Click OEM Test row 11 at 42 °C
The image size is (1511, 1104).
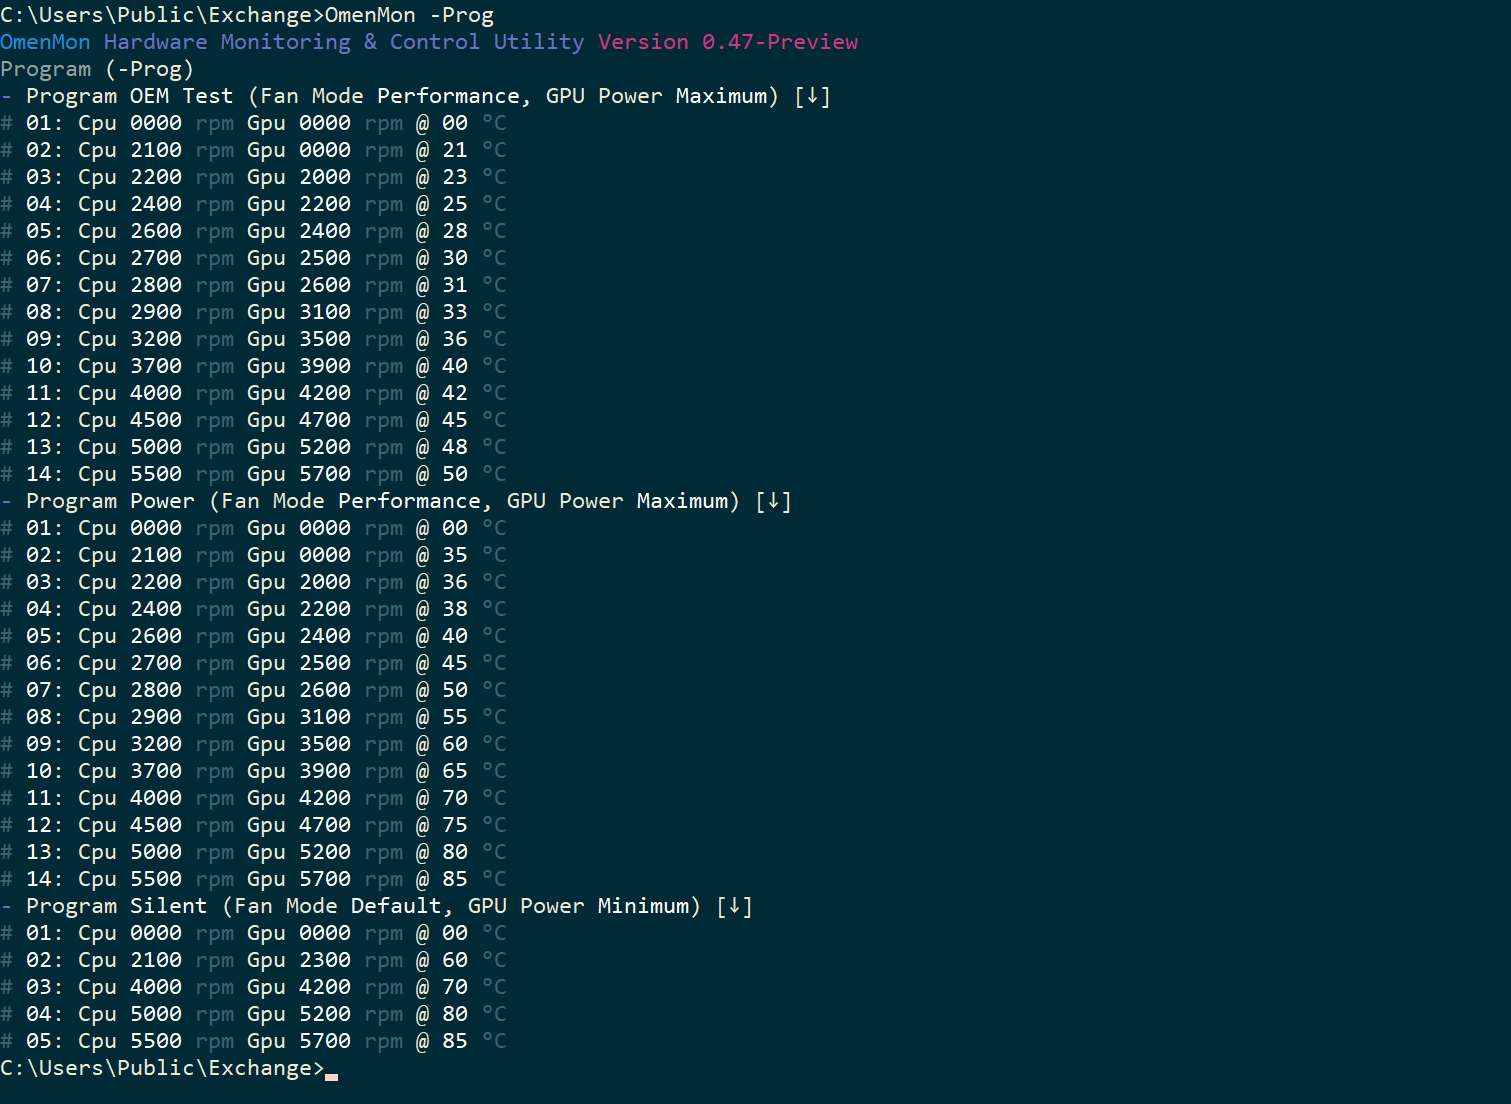(253, 393)
